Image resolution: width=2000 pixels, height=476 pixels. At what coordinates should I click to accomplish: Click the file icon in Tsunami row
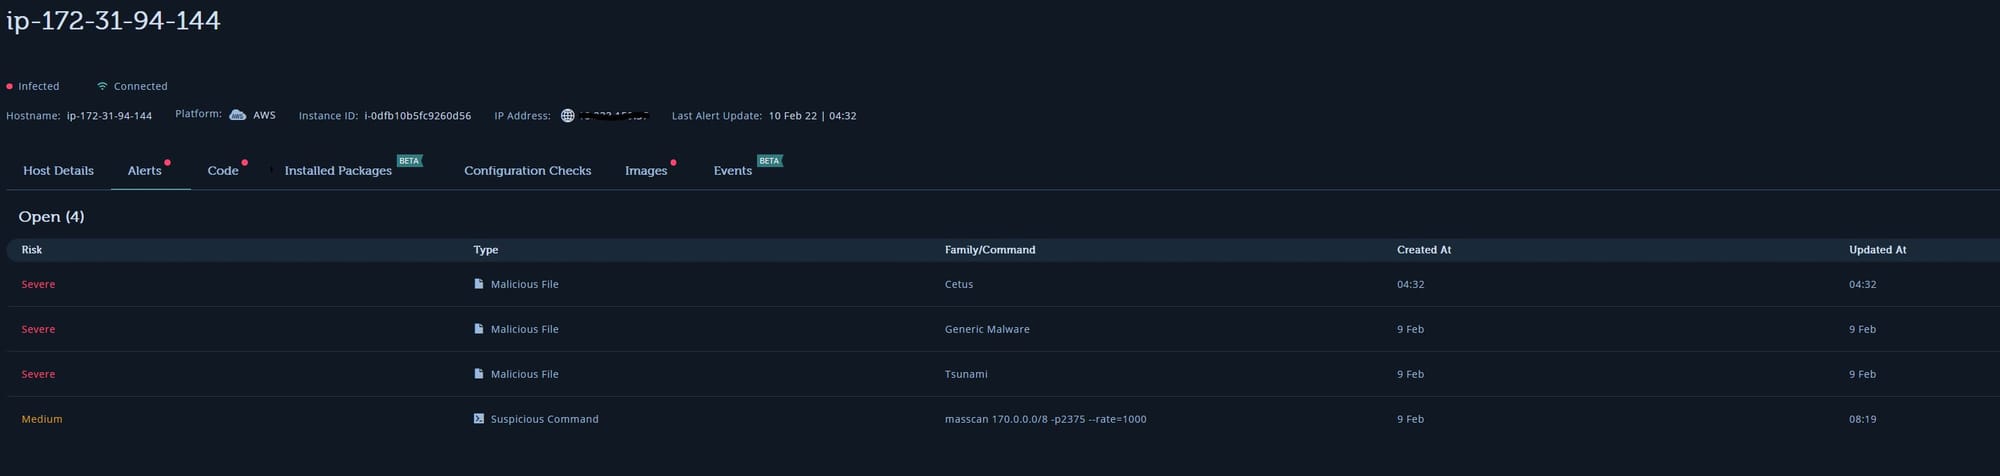[479, 374]
